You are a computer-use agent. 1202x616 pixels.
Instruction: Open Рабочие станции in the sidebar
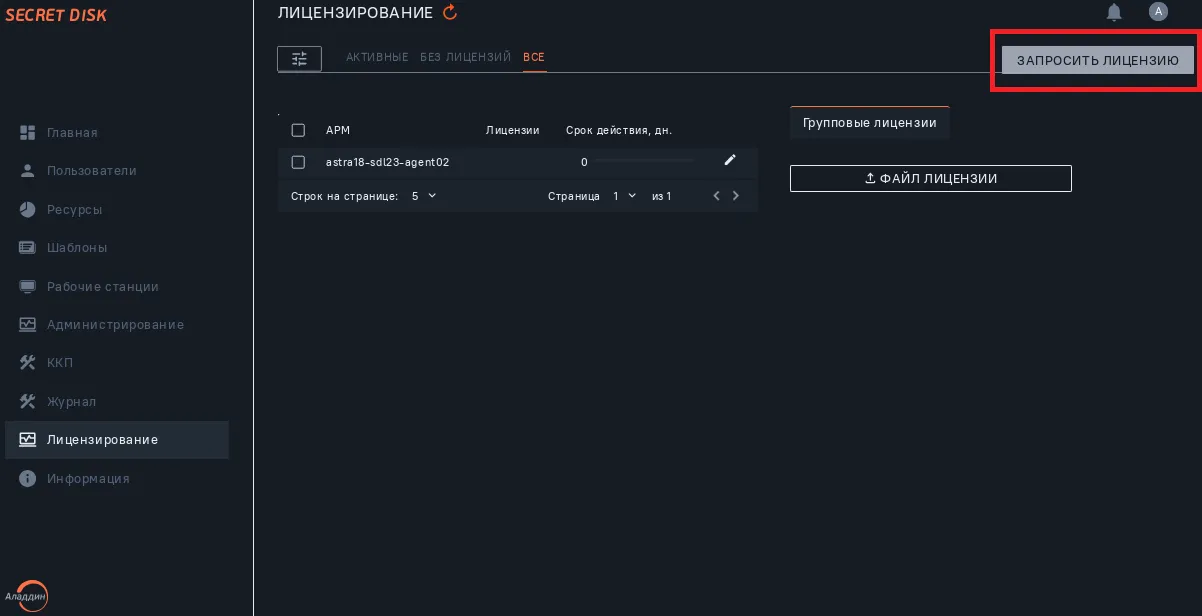tap(116, 287)
